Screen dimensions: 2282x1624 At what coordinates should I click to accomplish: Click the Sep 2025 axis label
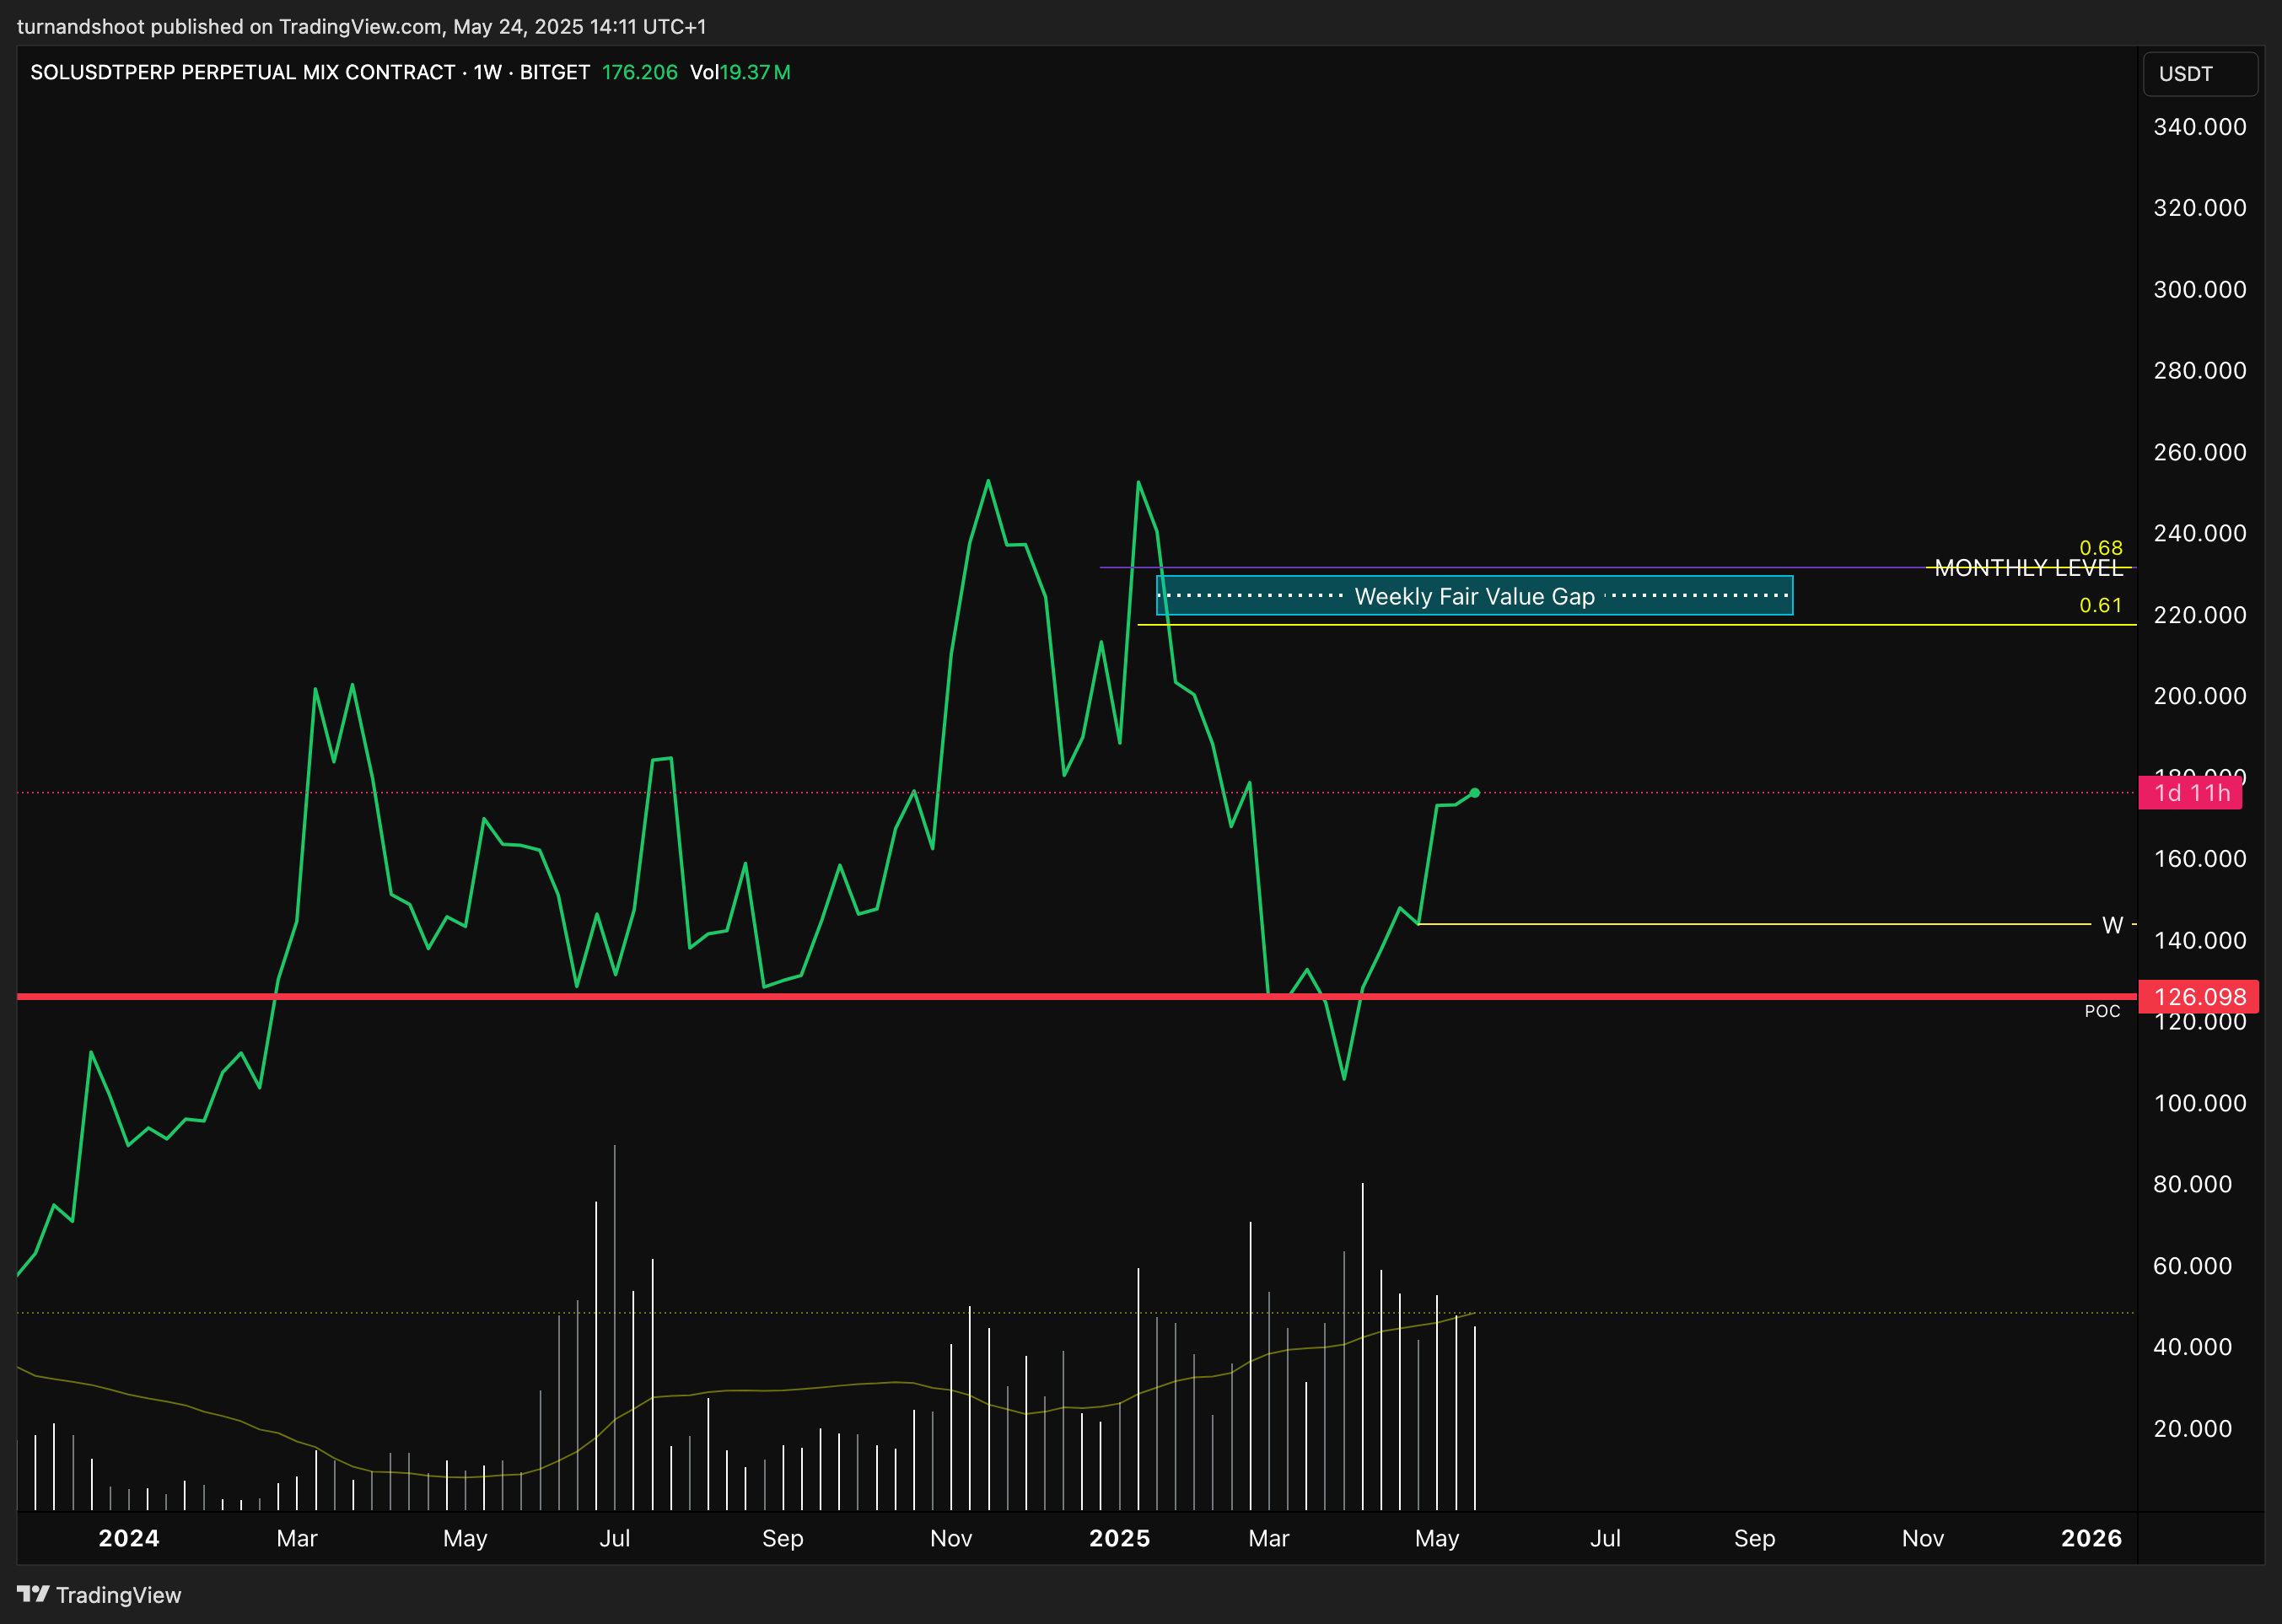pos(1755,1538)
